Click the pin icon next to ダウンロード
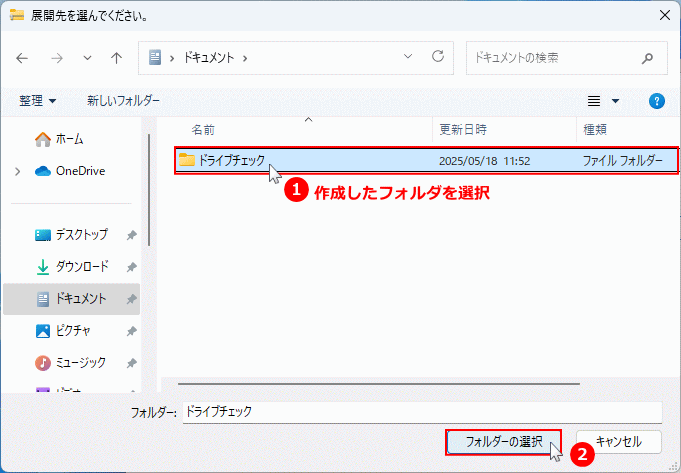The width and height of the screenshot is (681, 473). click(131, 267)
